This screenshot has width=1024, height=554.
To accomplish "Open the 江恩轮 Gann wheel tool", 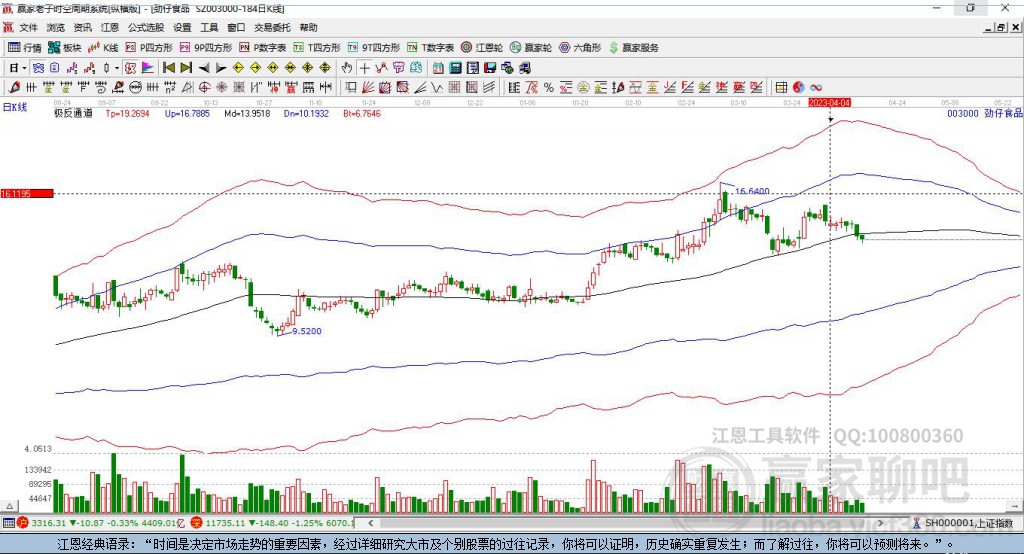I will pyautogui.click(x=482, y=48).
